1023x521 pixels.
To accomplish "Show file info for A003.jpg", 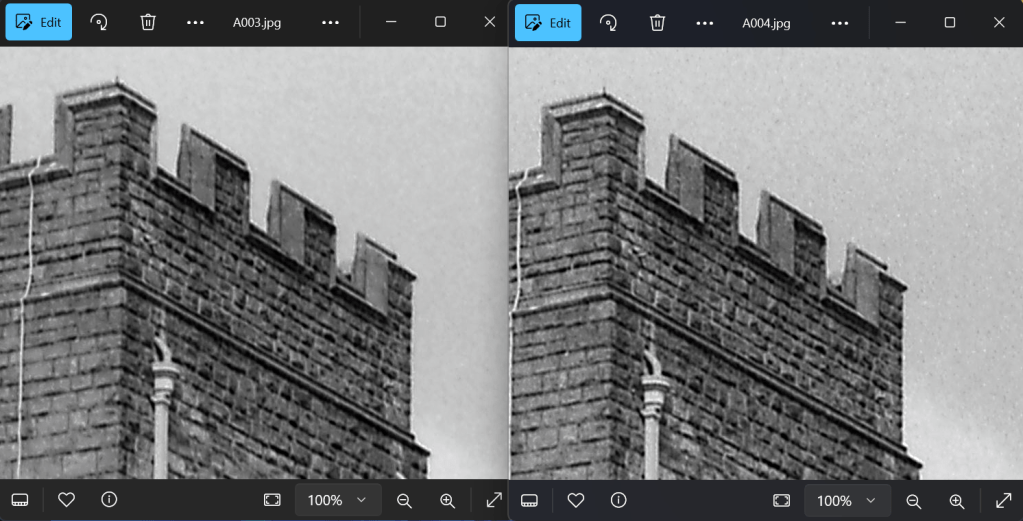I will tap(110, 500).
